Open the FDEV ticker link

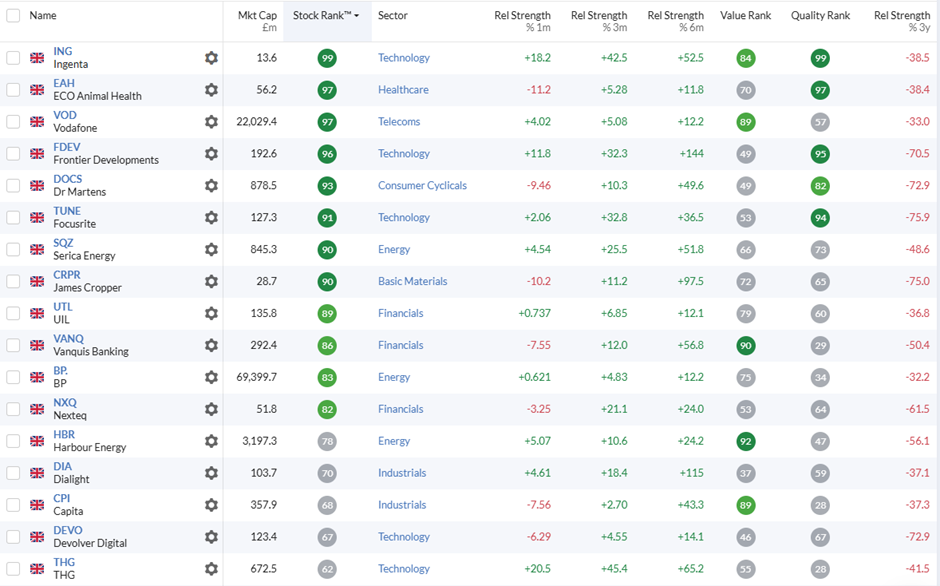point(67,147)
